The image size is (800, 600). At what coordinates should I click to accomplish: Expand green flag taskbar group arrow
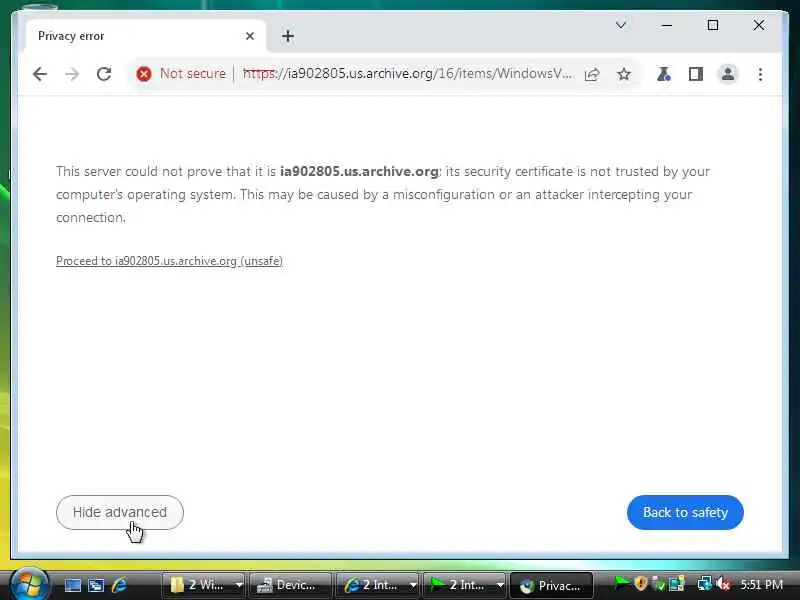coord(500,585)
